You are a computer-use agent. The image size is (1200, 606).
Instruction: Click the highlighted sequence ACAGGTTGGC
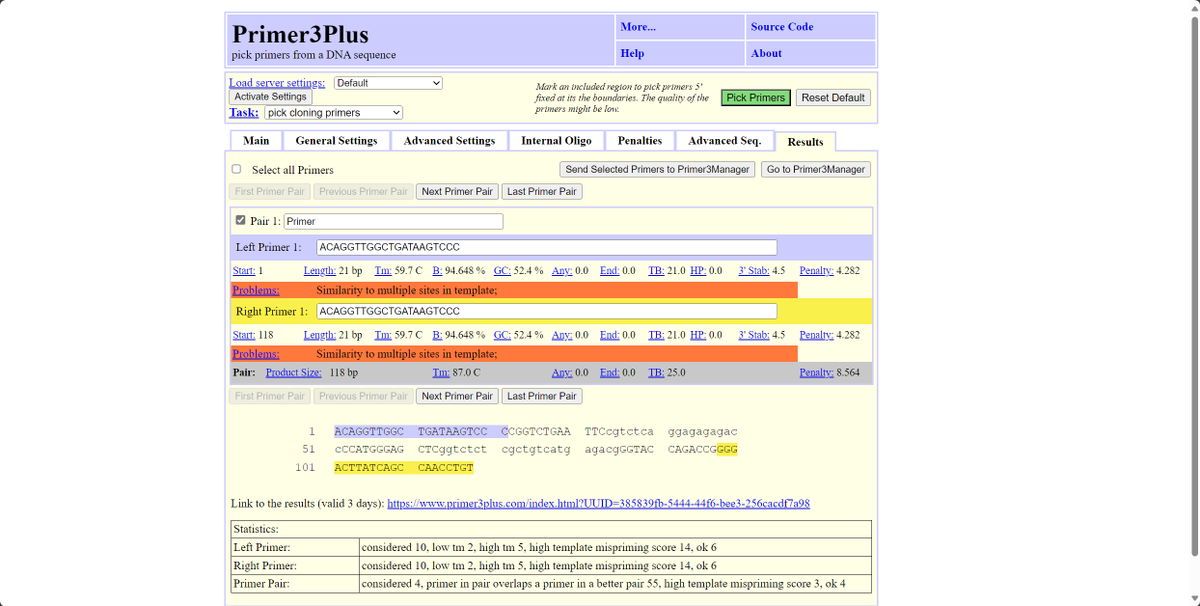[369, 432]
